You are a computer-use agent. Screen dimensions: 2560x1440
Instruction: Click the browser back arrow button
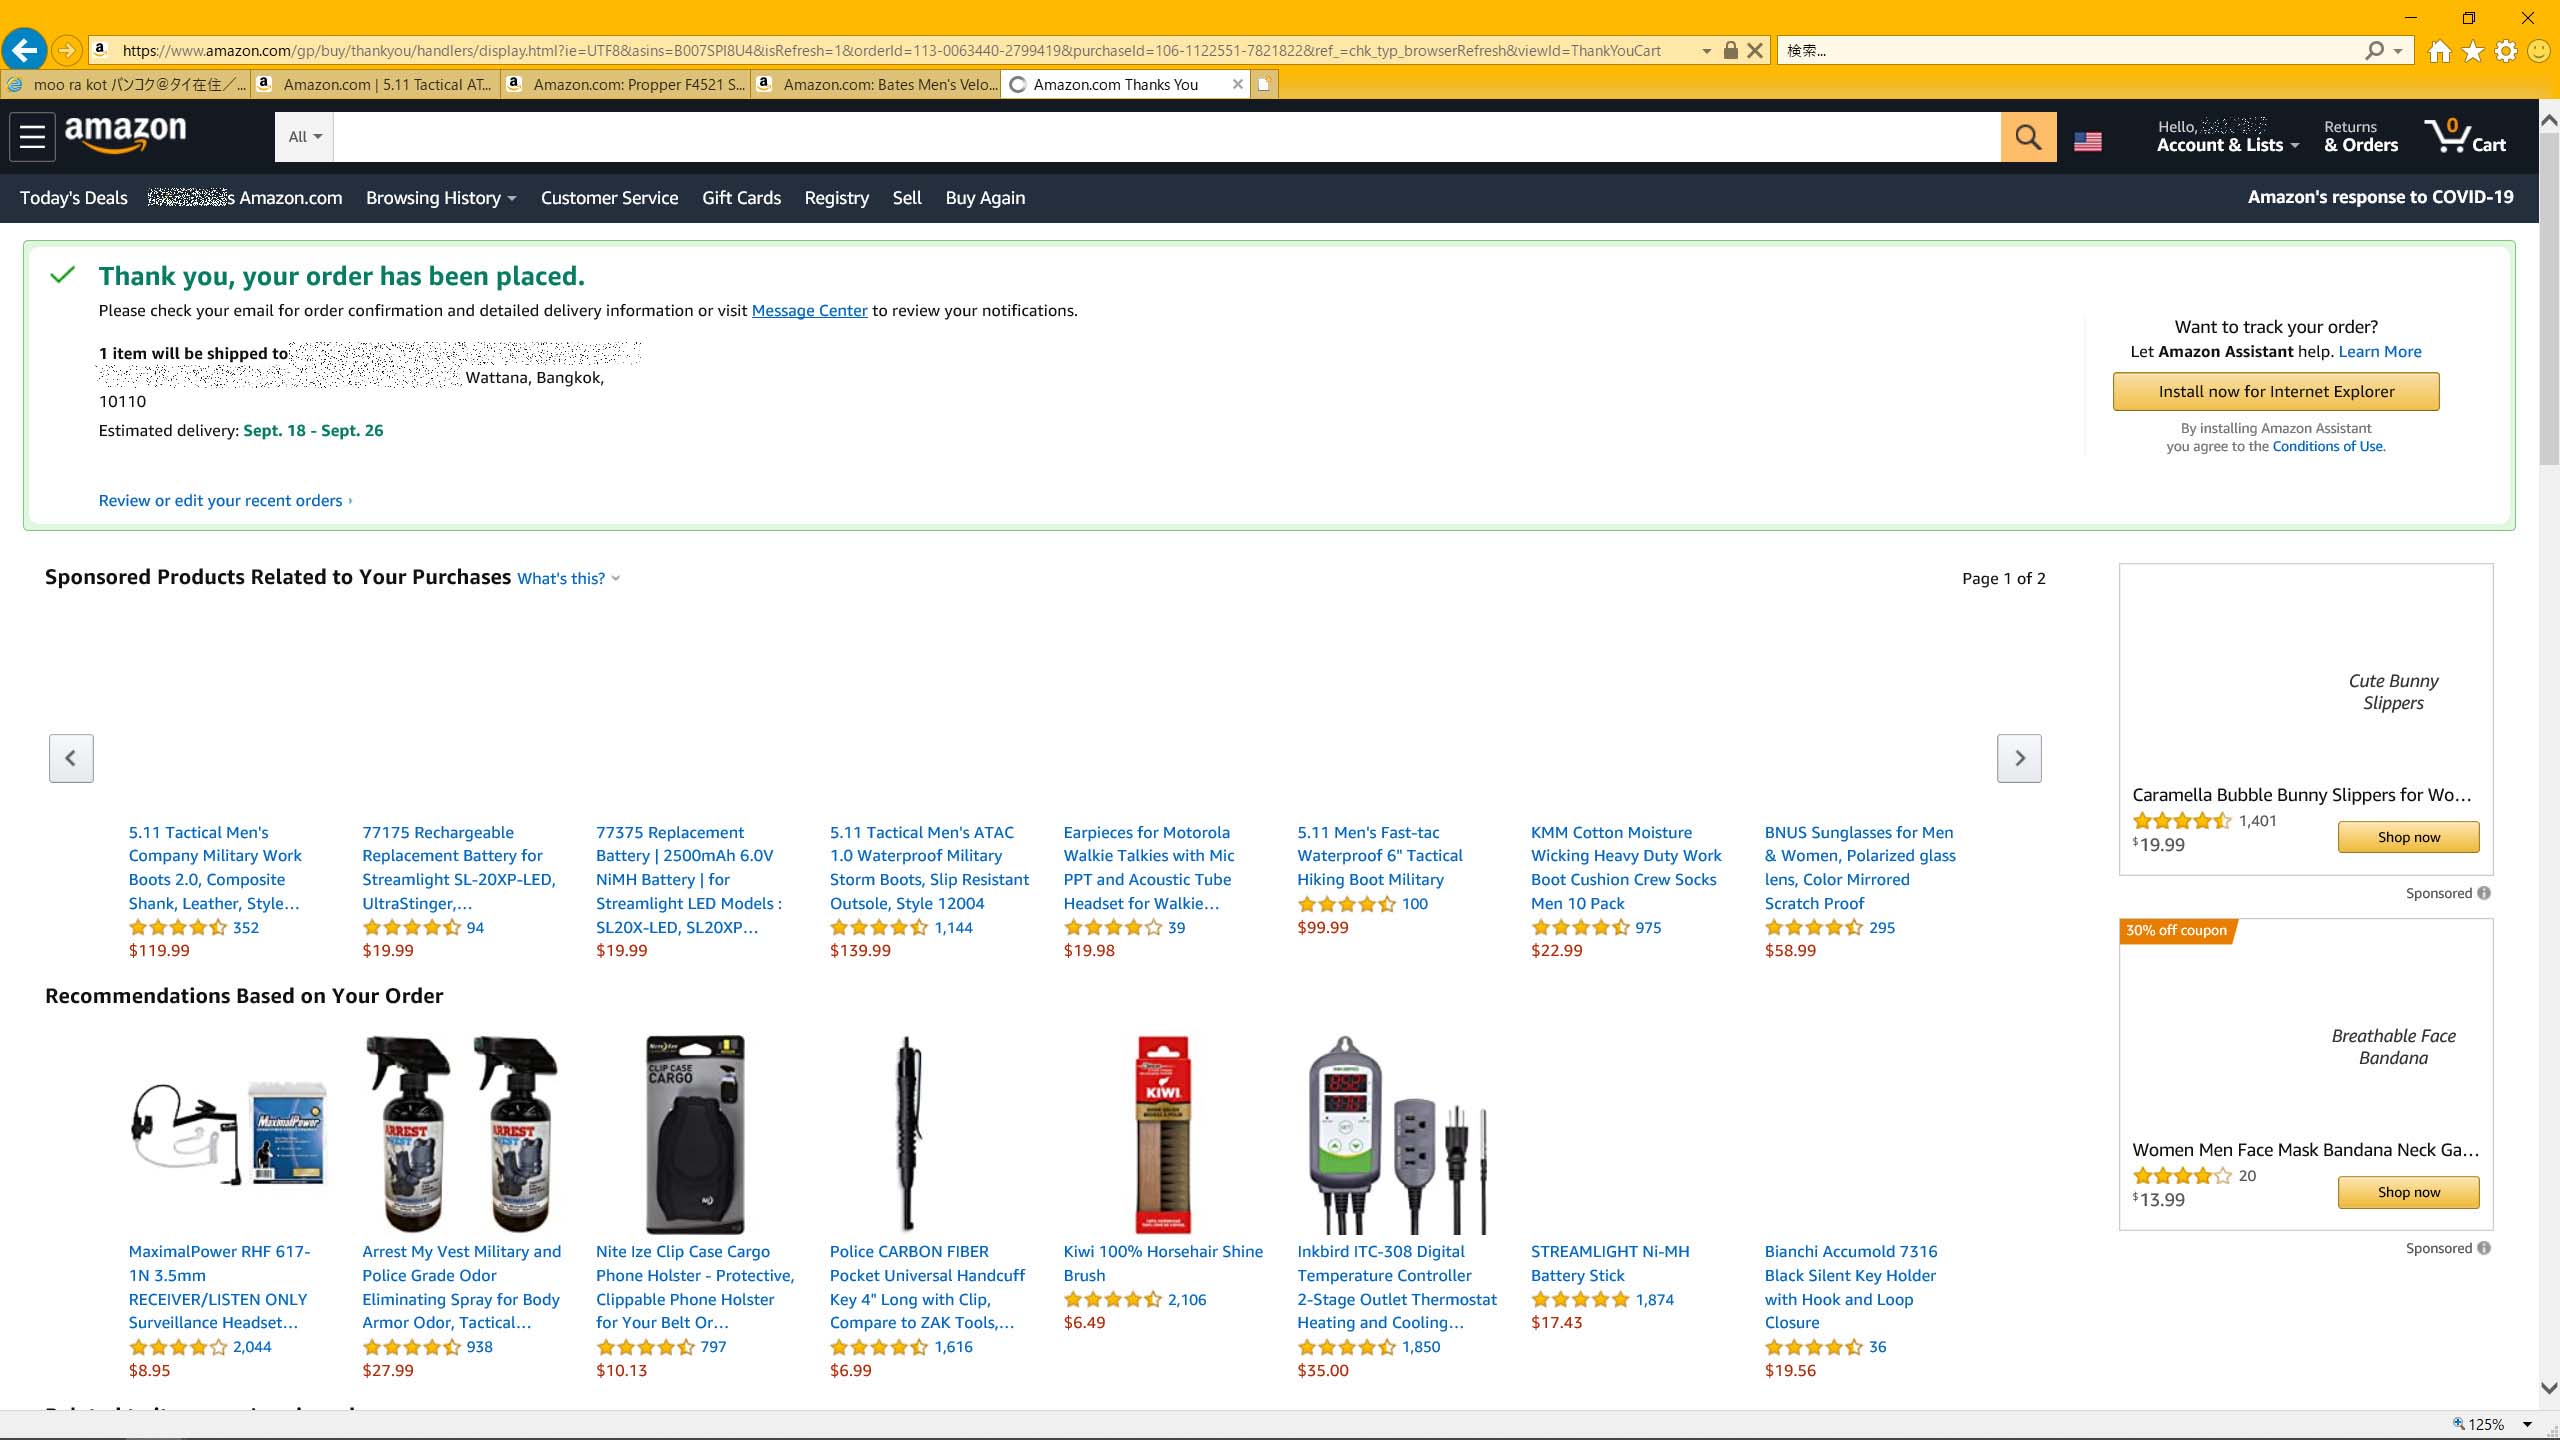(x=25, y=49)
